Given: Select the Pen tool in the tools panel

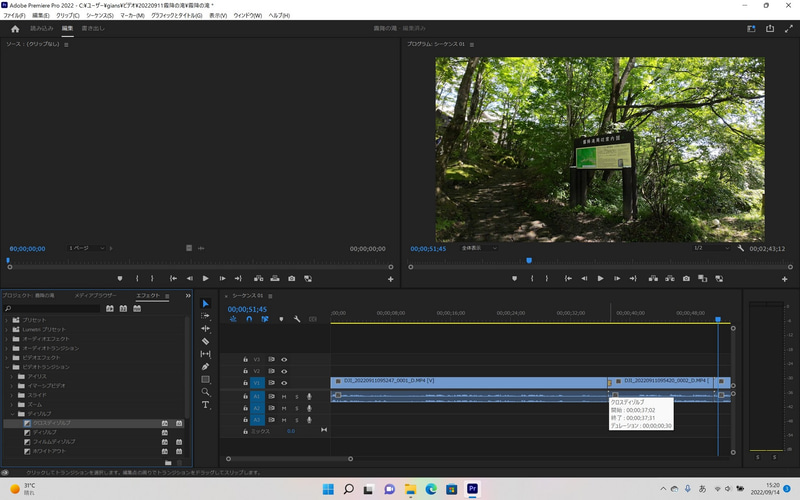Looking at the screenshot, I should 206,367.
